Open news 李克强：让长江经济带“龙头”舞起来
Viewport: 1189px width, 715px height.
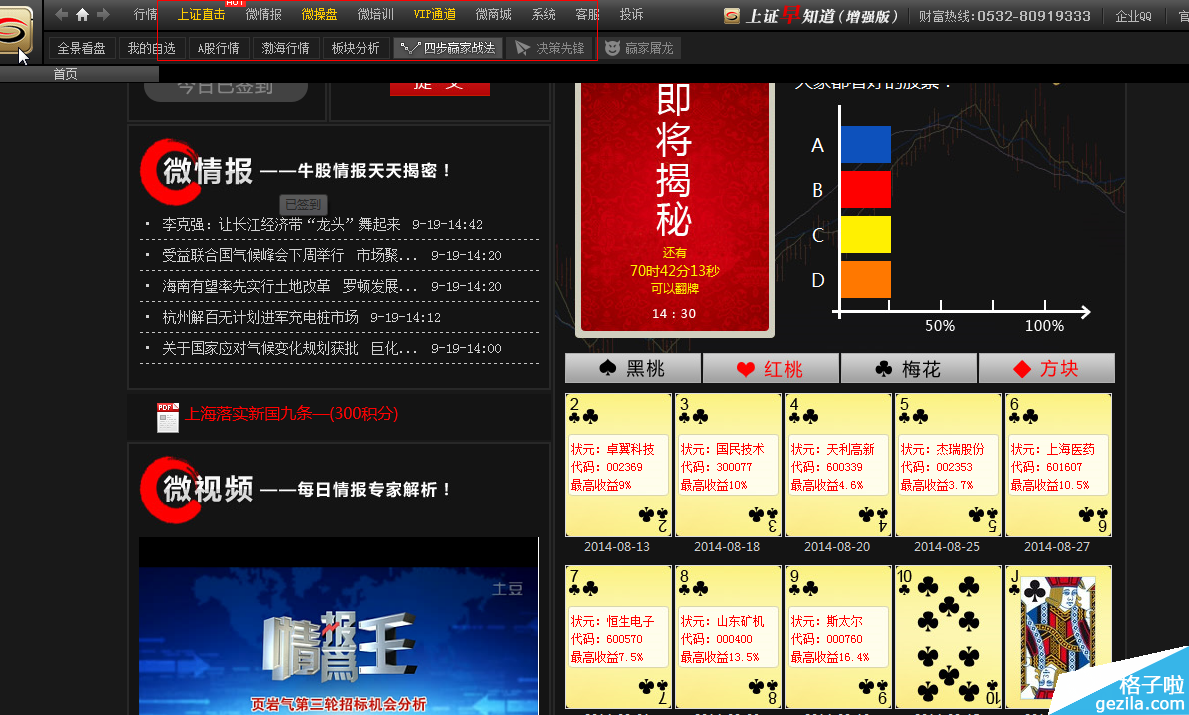(x=281, y=225)
